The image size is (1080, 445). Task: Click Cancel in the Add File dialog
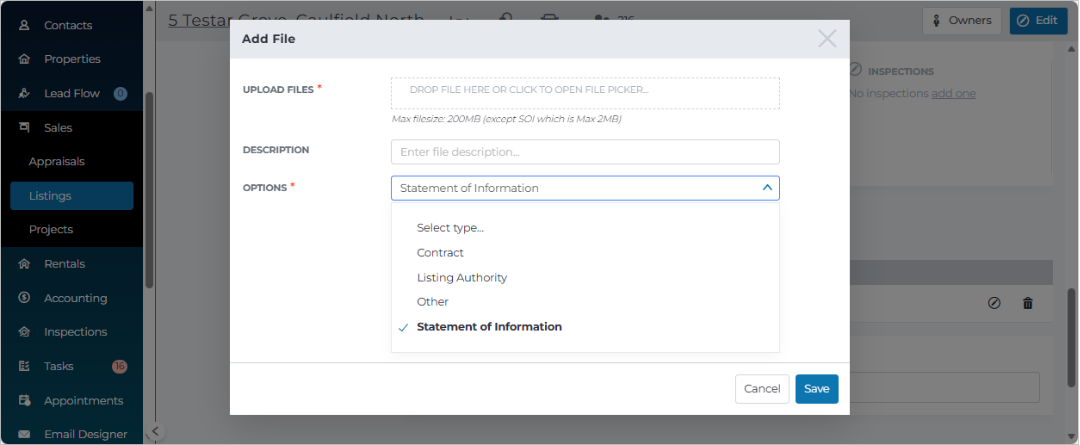click(762, 389)
